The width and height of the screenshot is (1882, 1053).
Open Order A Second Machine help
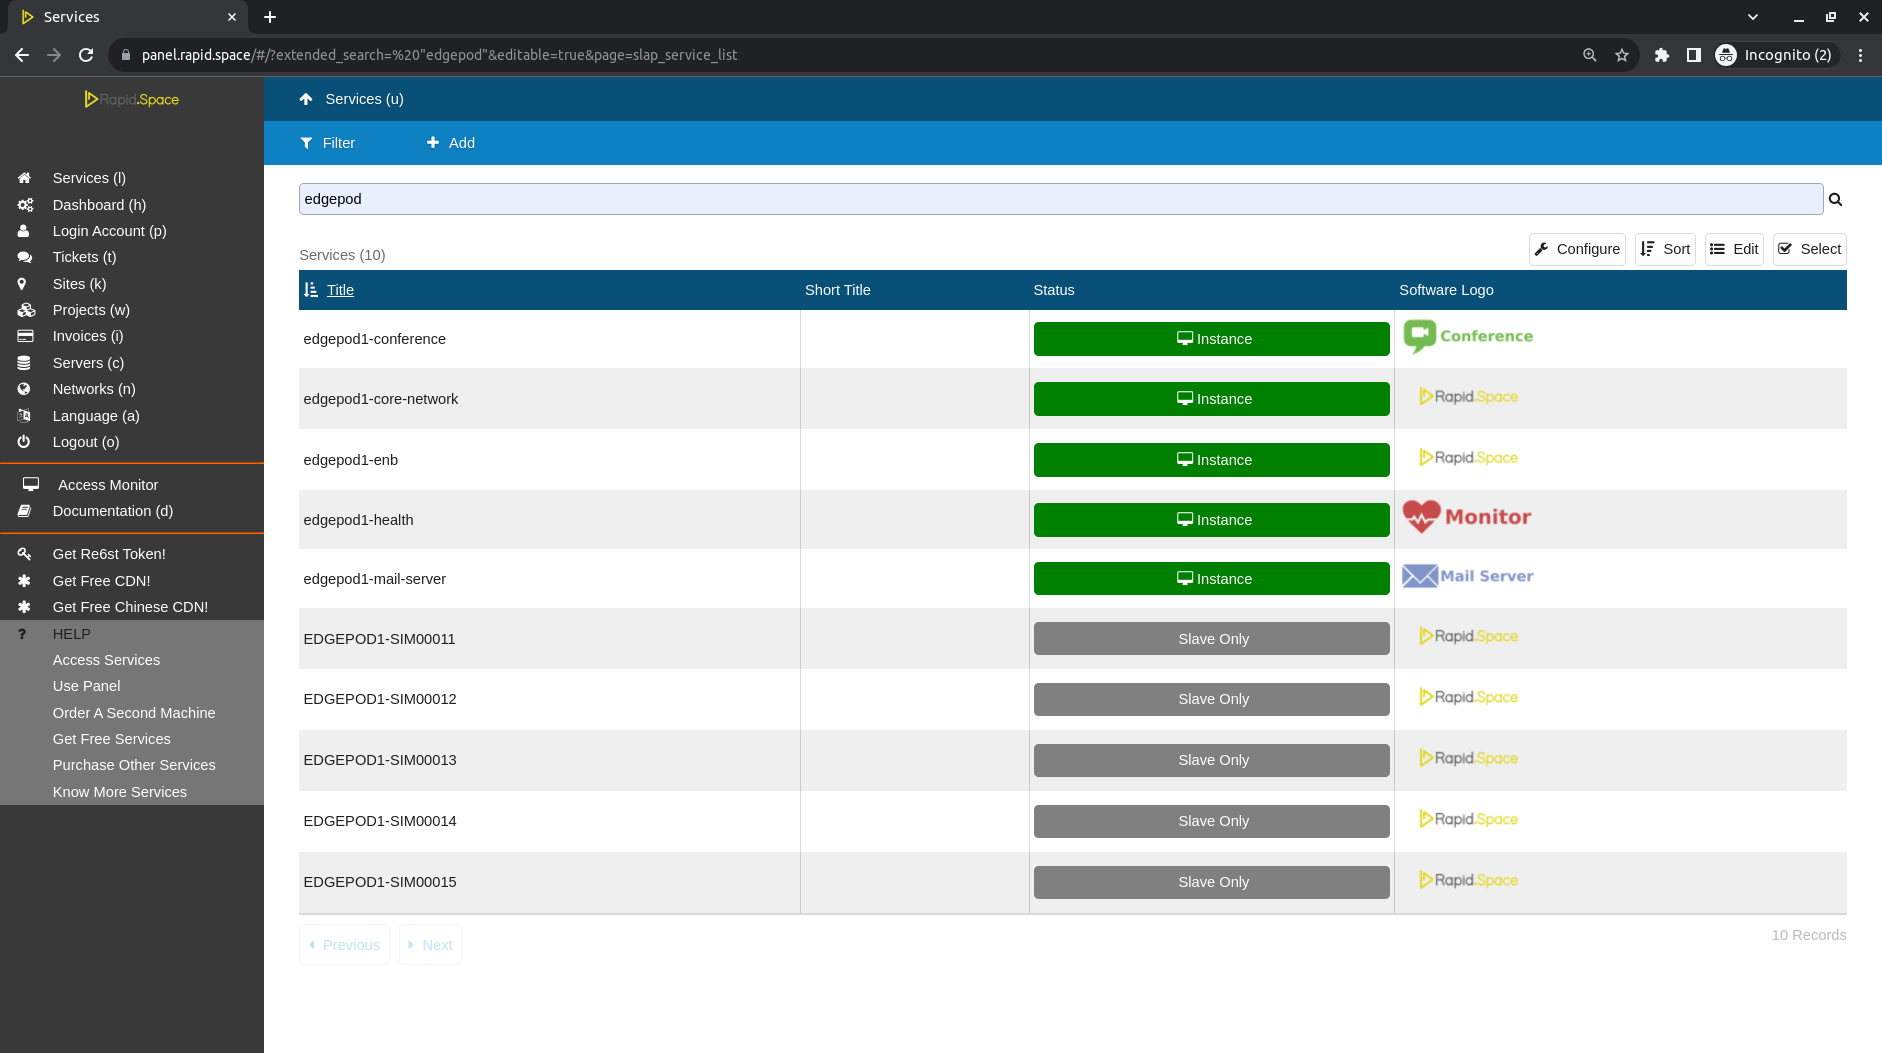[134, 713]
